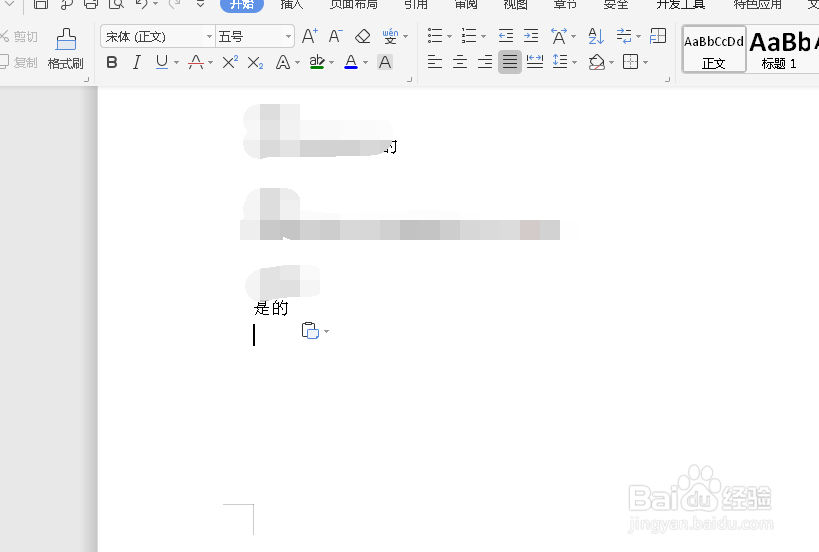Expand font color dropdown arrow
This screenshot has height=552, width=819.
[x=365, y=63]
